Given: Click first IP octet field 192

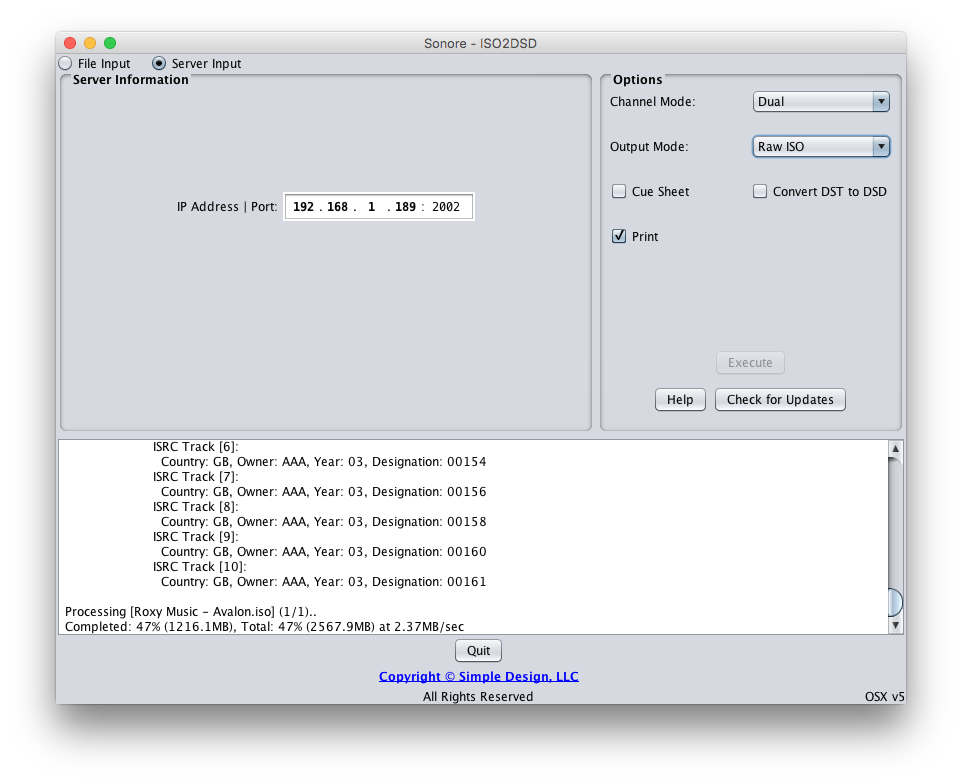Looking at the screenshot, I should pyautogui.click(x=303, y=207).
